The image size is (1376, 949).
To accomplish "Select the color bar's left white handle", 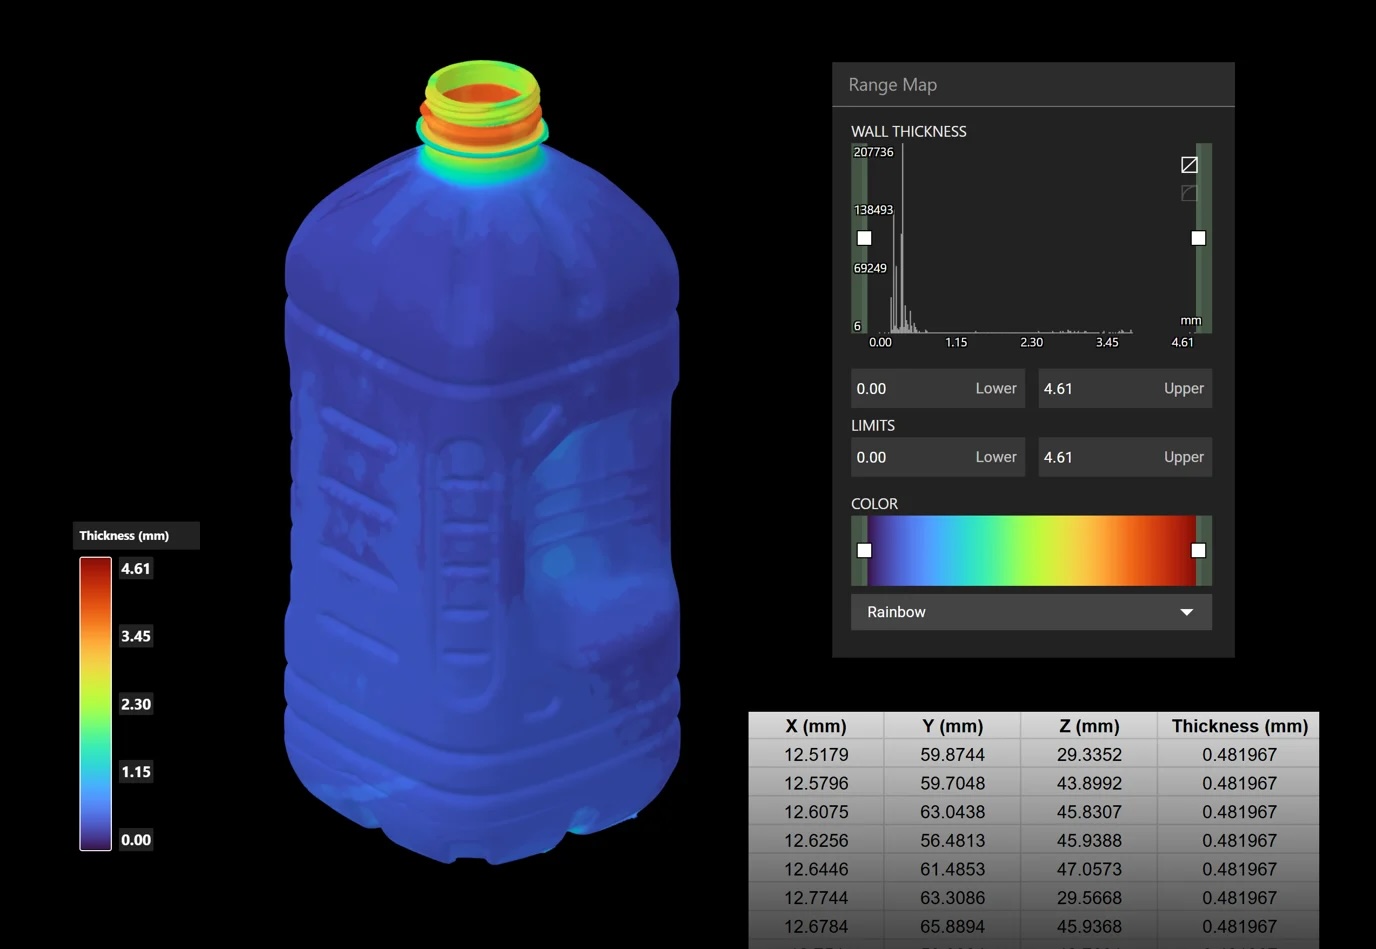I will tap(865, 550).
